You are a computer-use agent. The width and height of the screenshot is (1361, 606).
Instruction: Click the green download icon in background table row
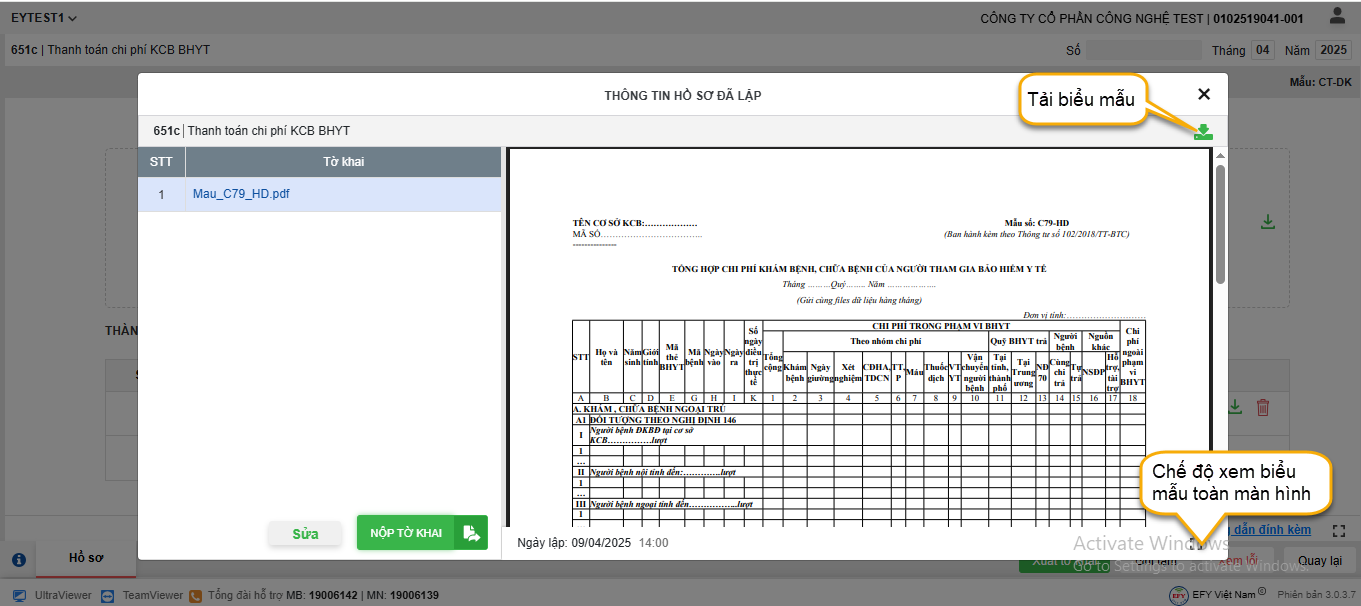[1235, 407]
